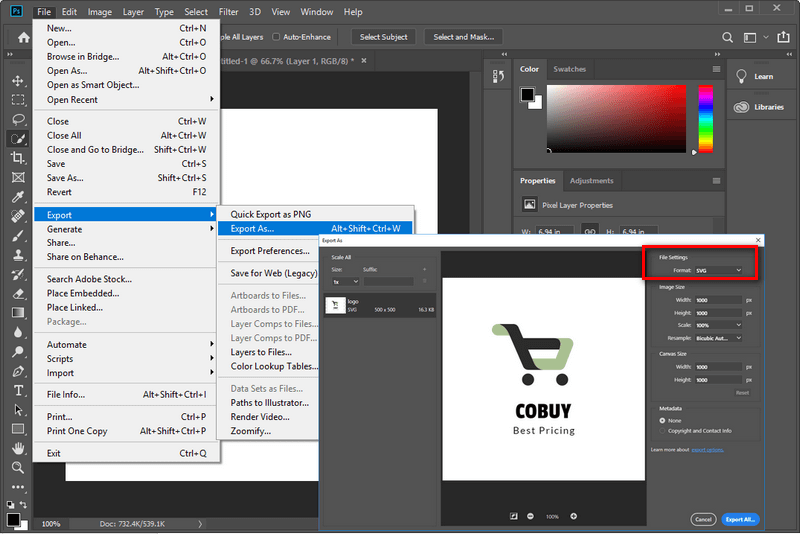The height and width of the screenshot is (534, 800).
Task: Select the Horizontal Type tool
Action: pyautogui.click(x=18, y=390)
